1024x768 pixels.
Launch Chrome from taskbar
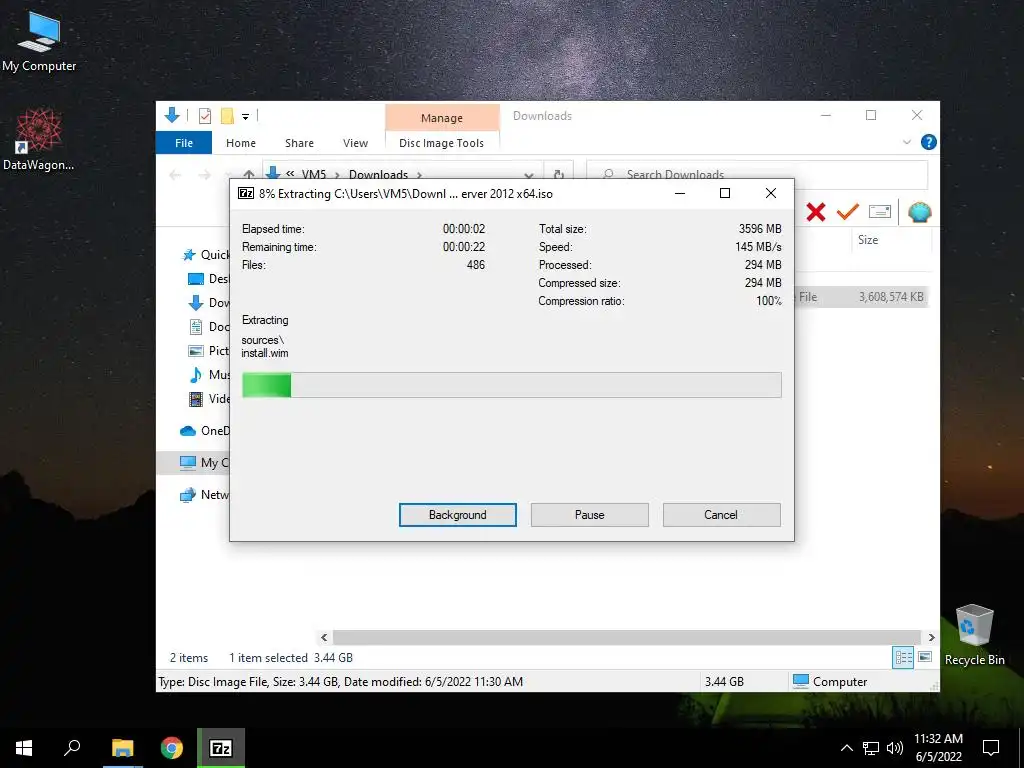[172, 748]
